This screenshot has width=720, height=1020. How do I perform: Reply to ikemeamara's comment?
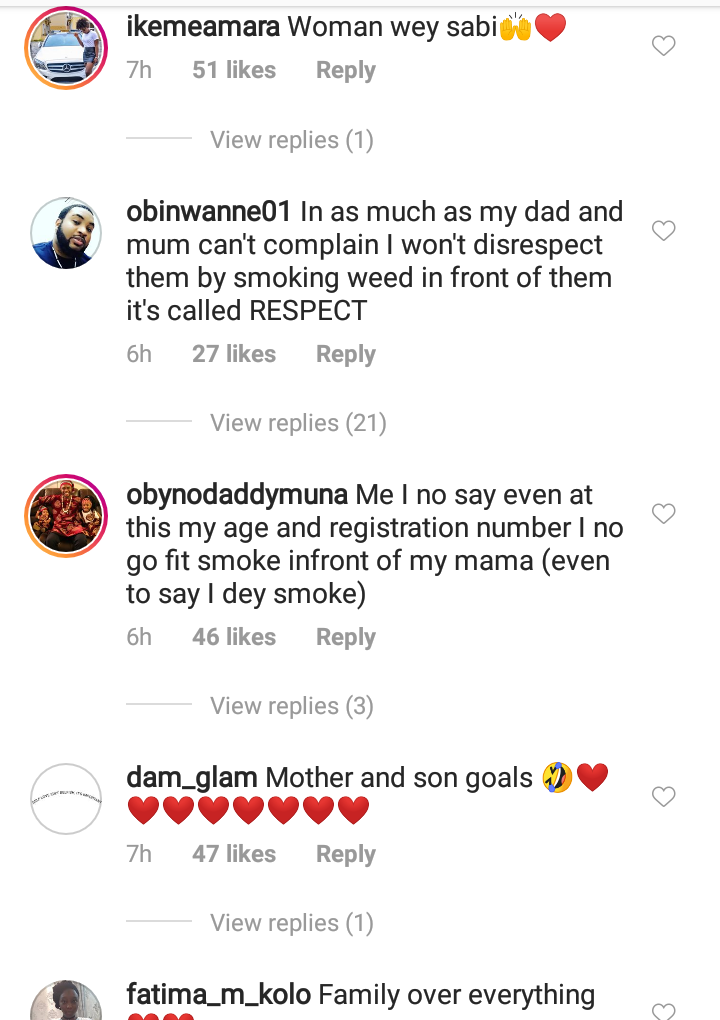click(x=345, y=71)
